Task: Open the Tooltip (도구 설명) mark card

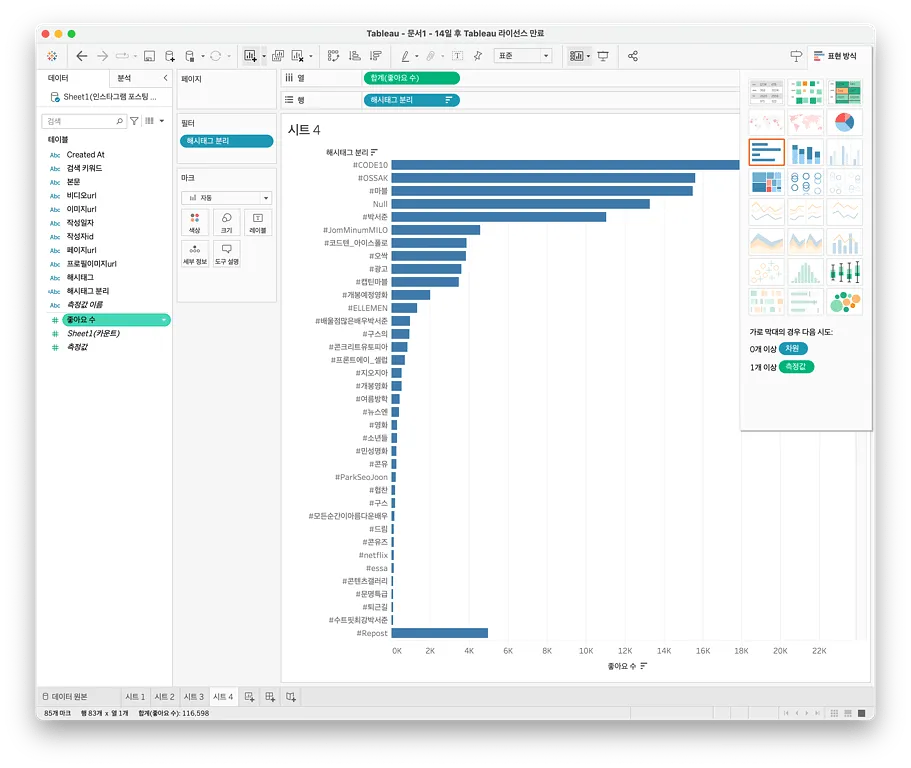Action: [226, 254]
